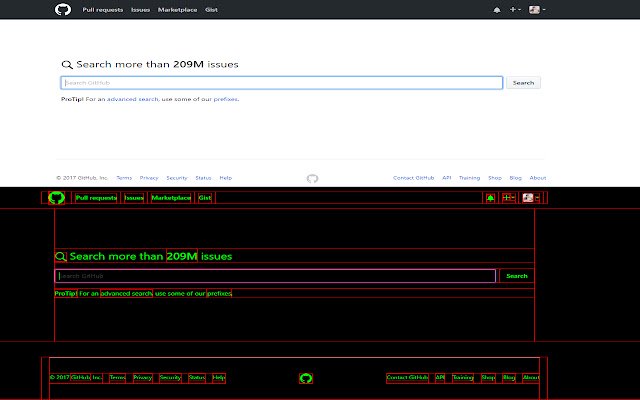Go to Pull requests in white page header
The height and width of the screenshot is (400, 640).
[x=102, y=10]
